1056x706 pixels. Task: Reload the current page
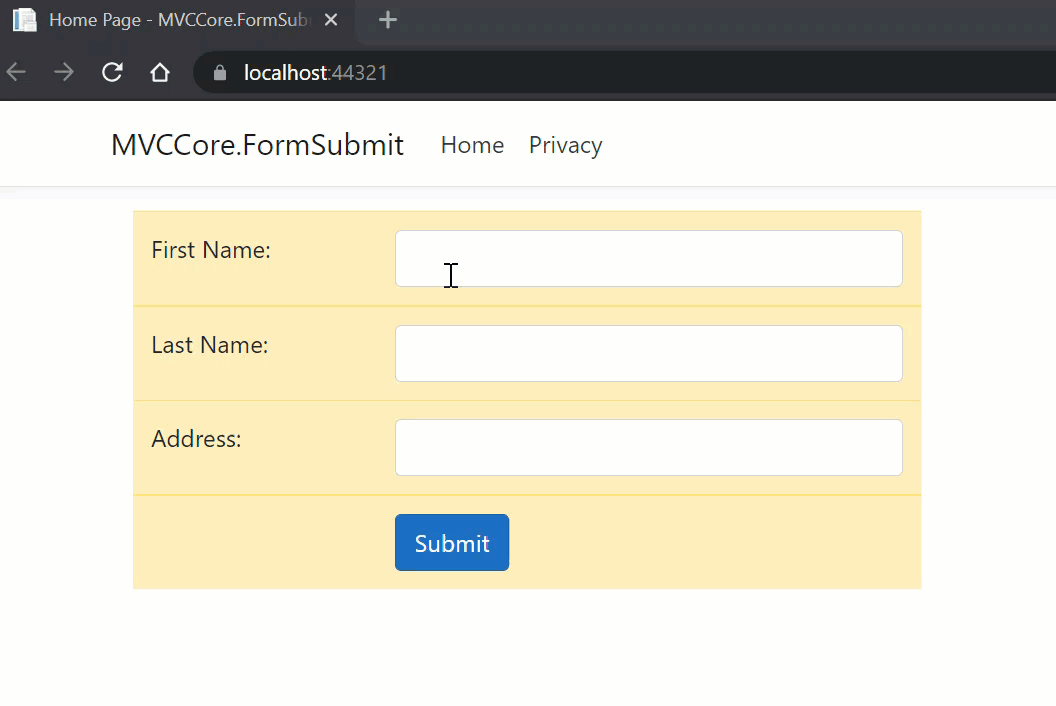[111, 71]
